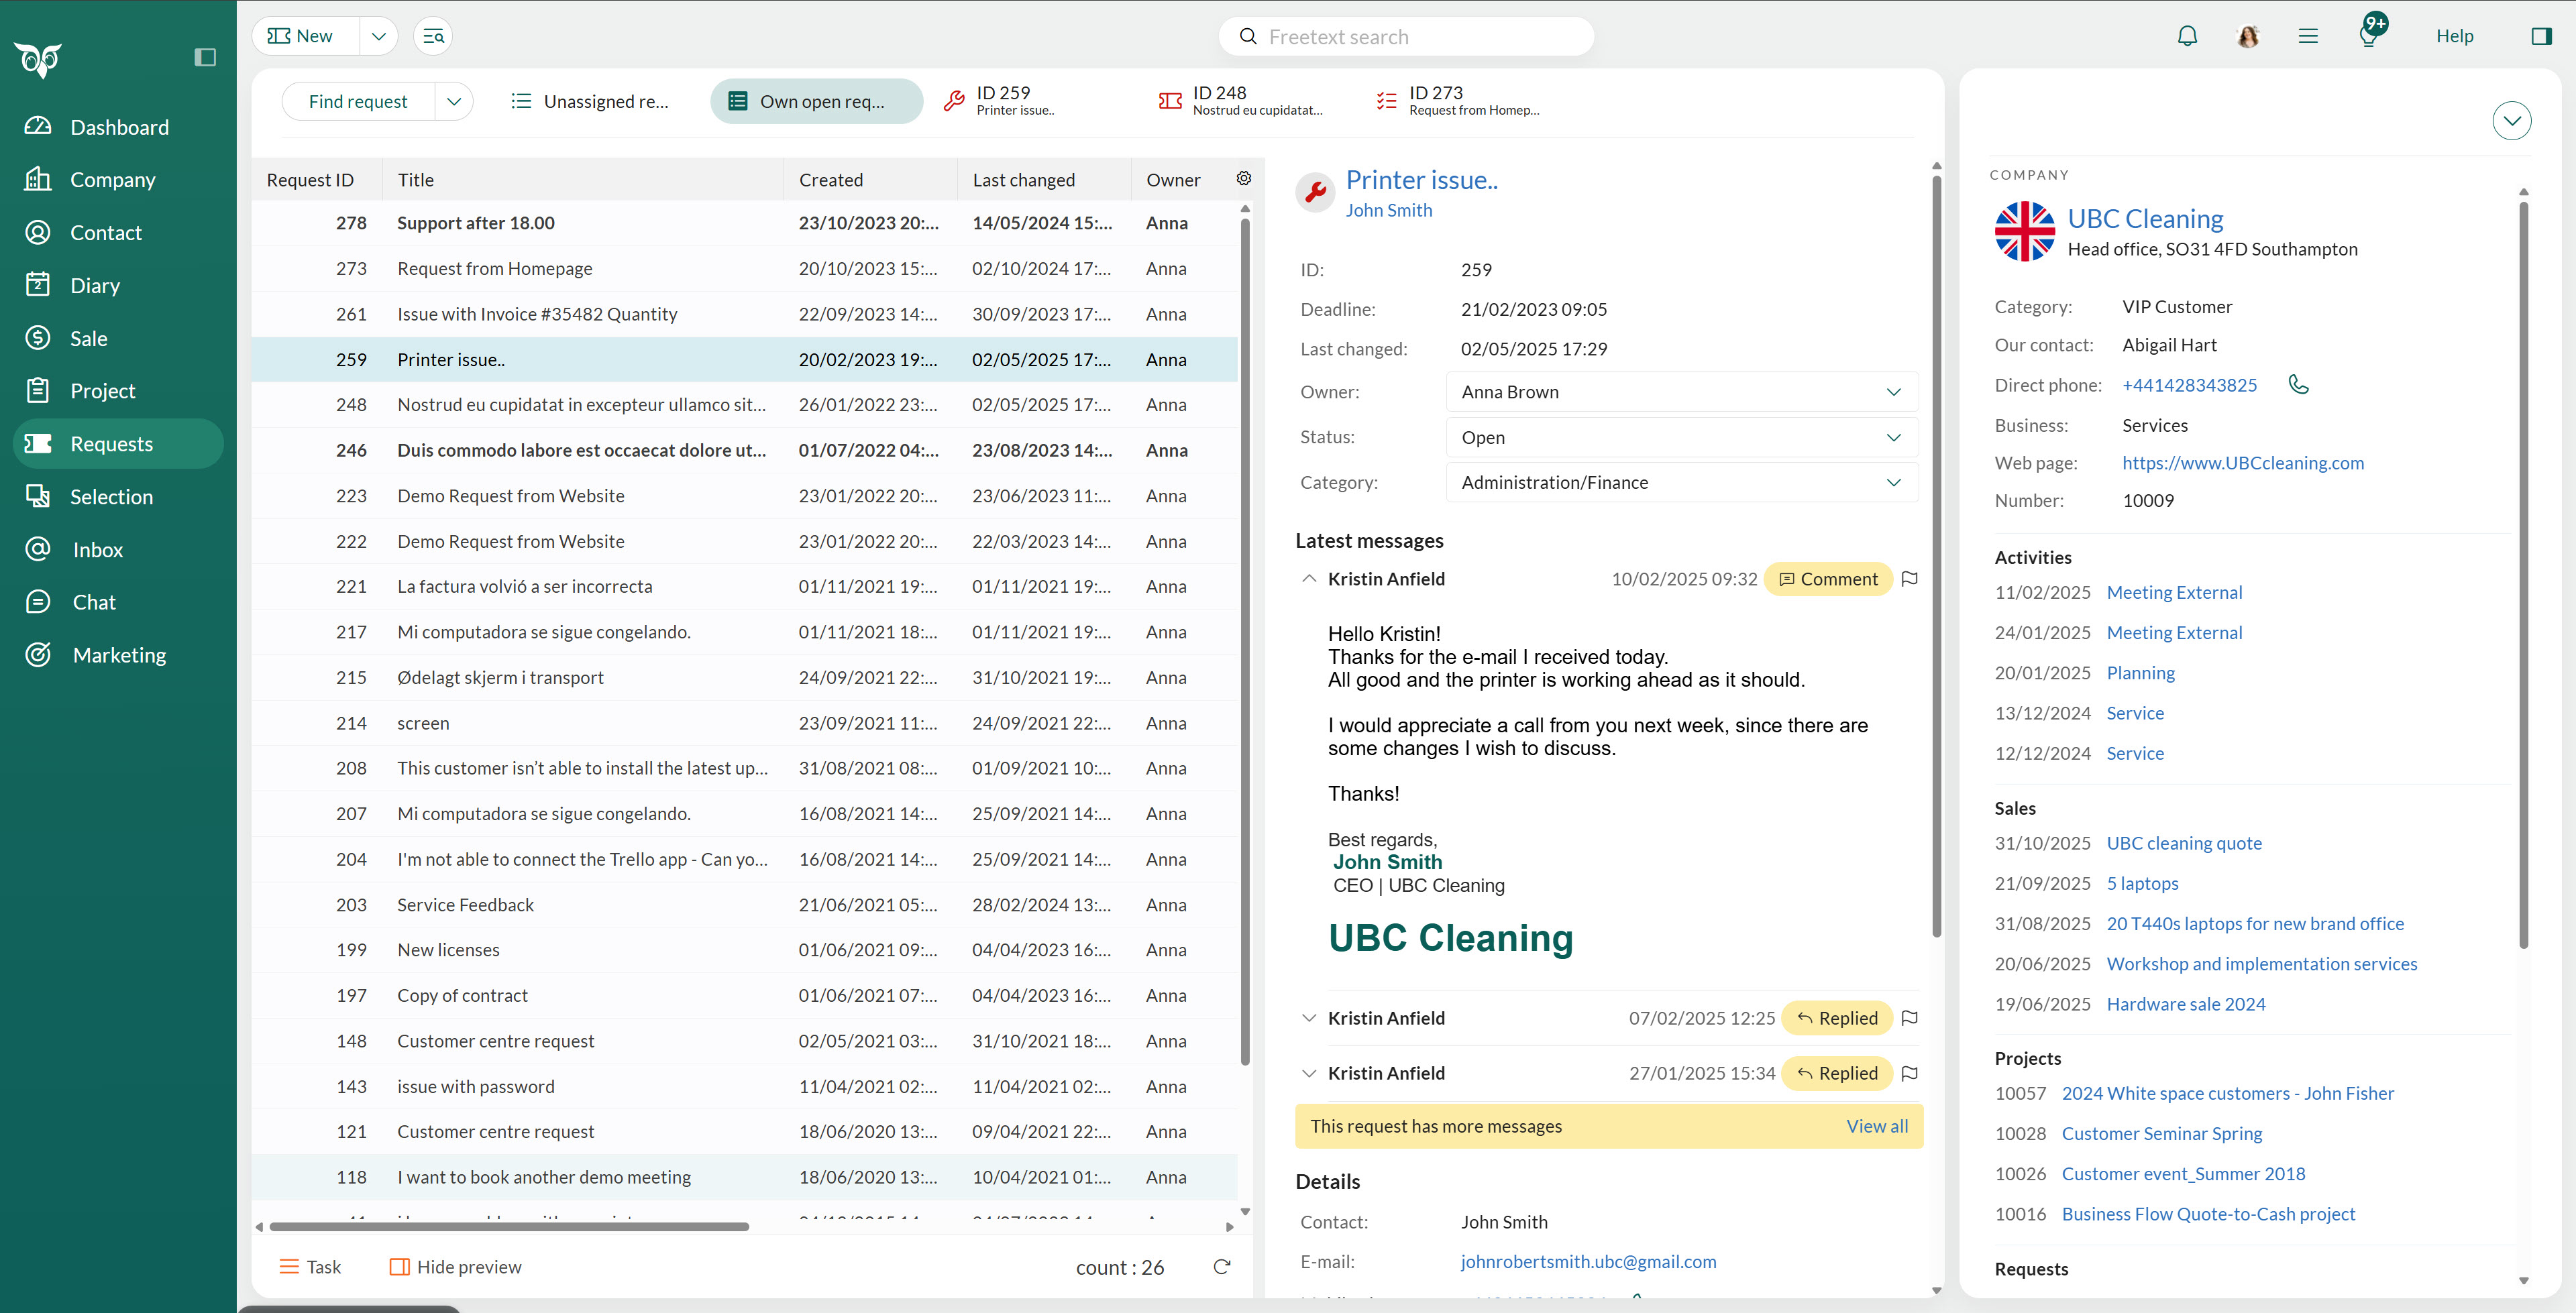Open the Status dropdown showing Open
Image resolution: width=2576 pixels, height=1313 pixels.
point(1681,437)
